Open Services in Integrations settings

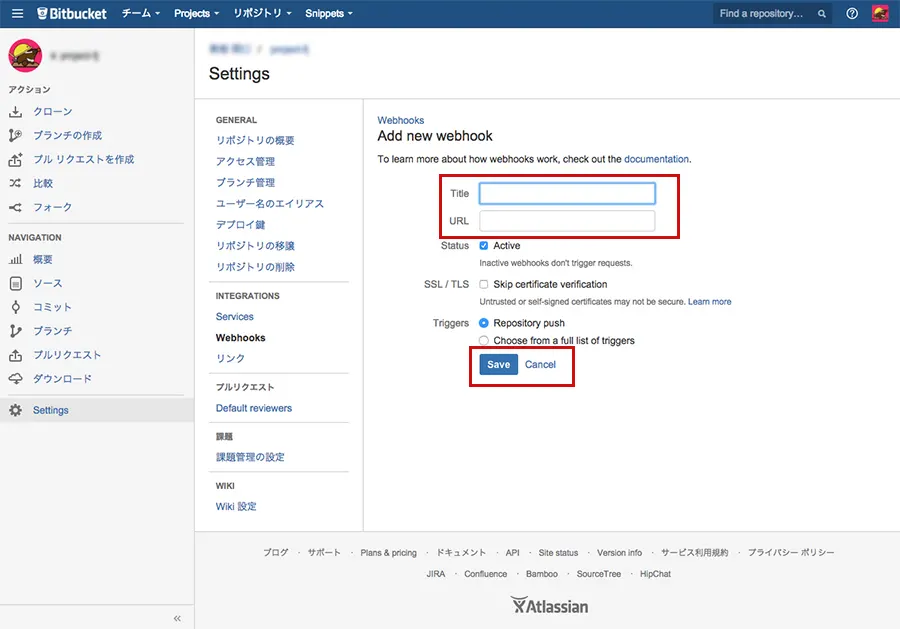tap(235, 317)
